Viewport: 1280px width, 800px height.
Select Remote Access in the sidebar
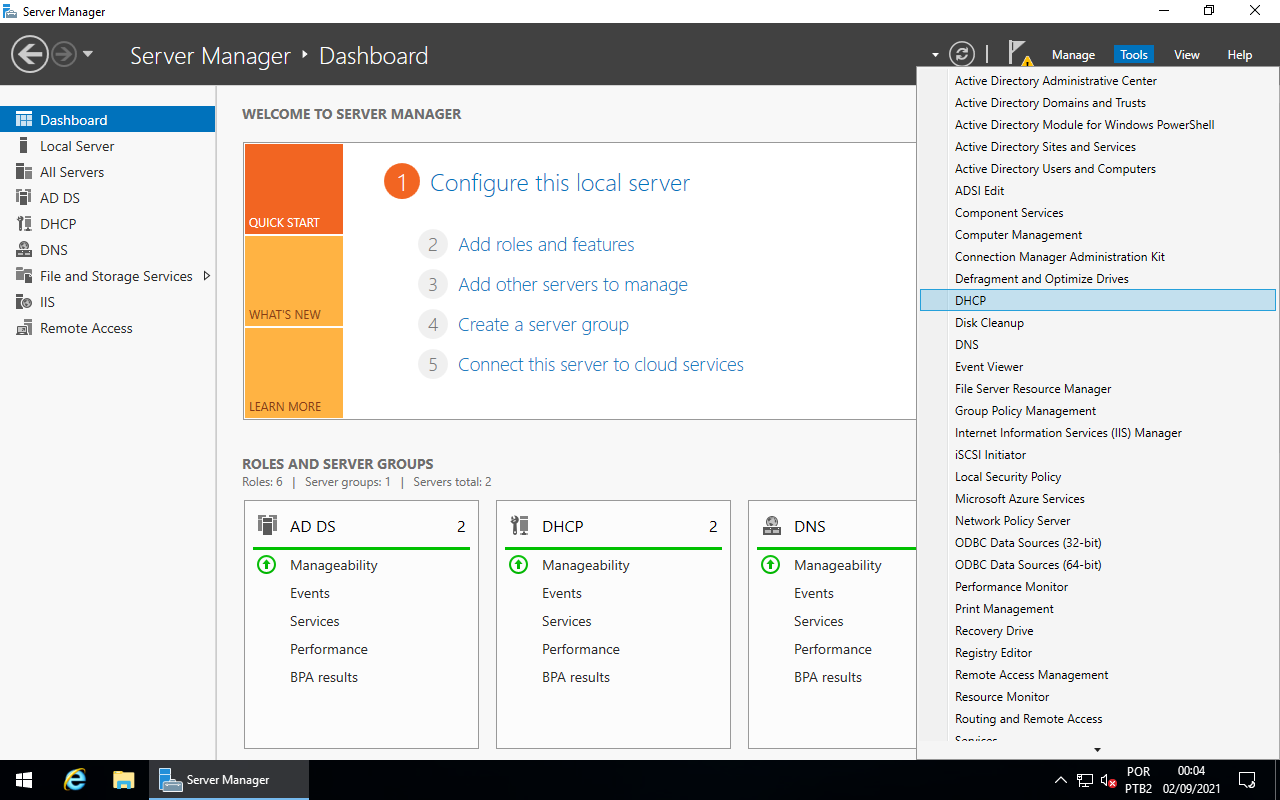click(x=86, y=328)
